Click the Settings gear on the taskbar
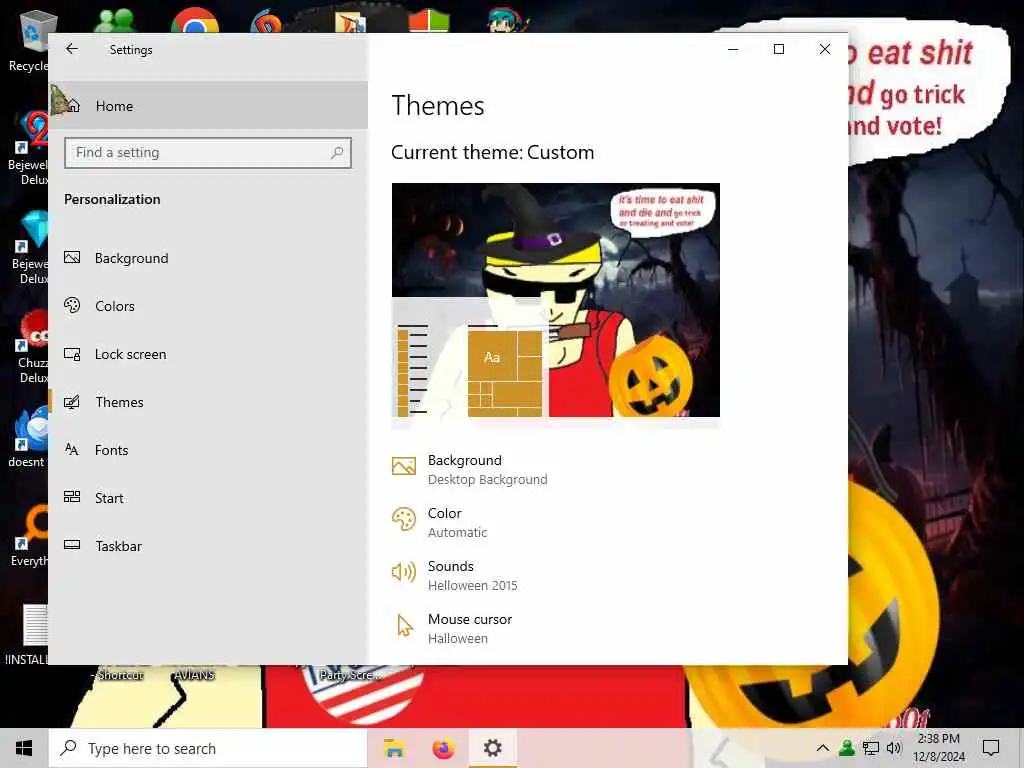This screenshot has height=768, width=1024. coord(493,748)
